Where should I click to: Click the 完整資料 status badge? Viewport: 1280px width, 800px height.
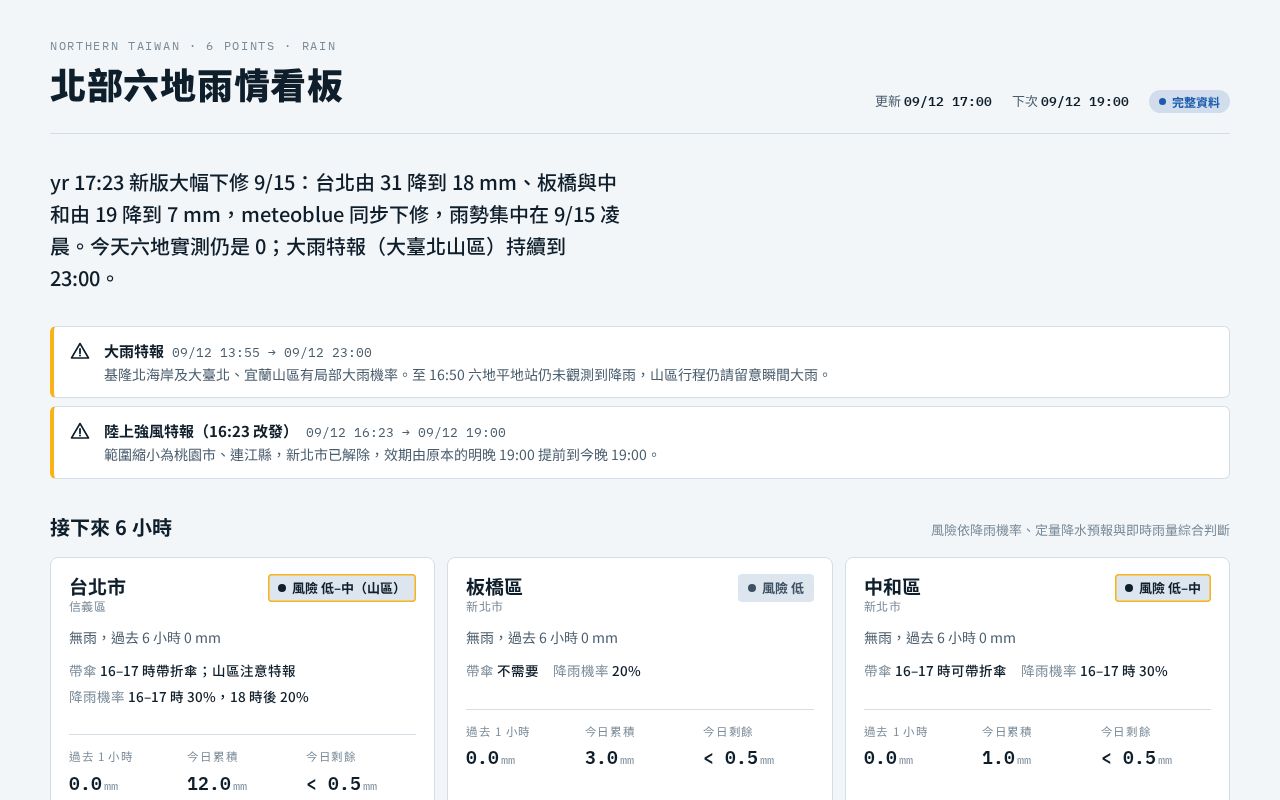click(x=1189, y=102)
